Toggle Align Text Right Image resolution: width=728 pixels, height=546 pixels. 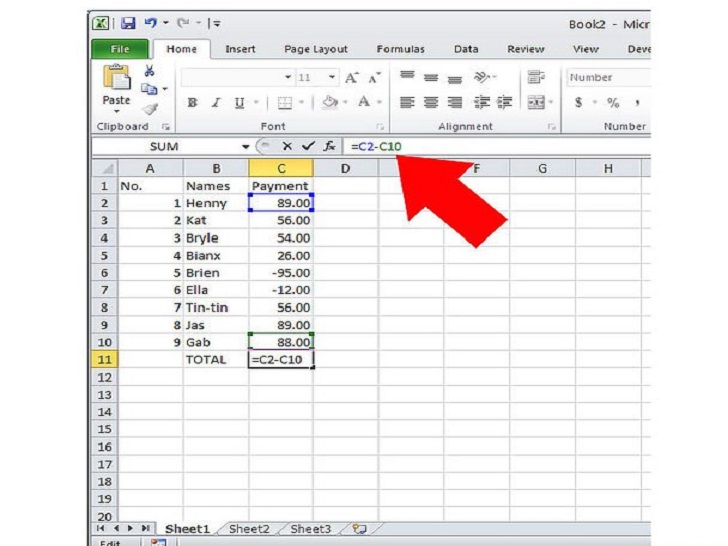(x=455, y=102)
